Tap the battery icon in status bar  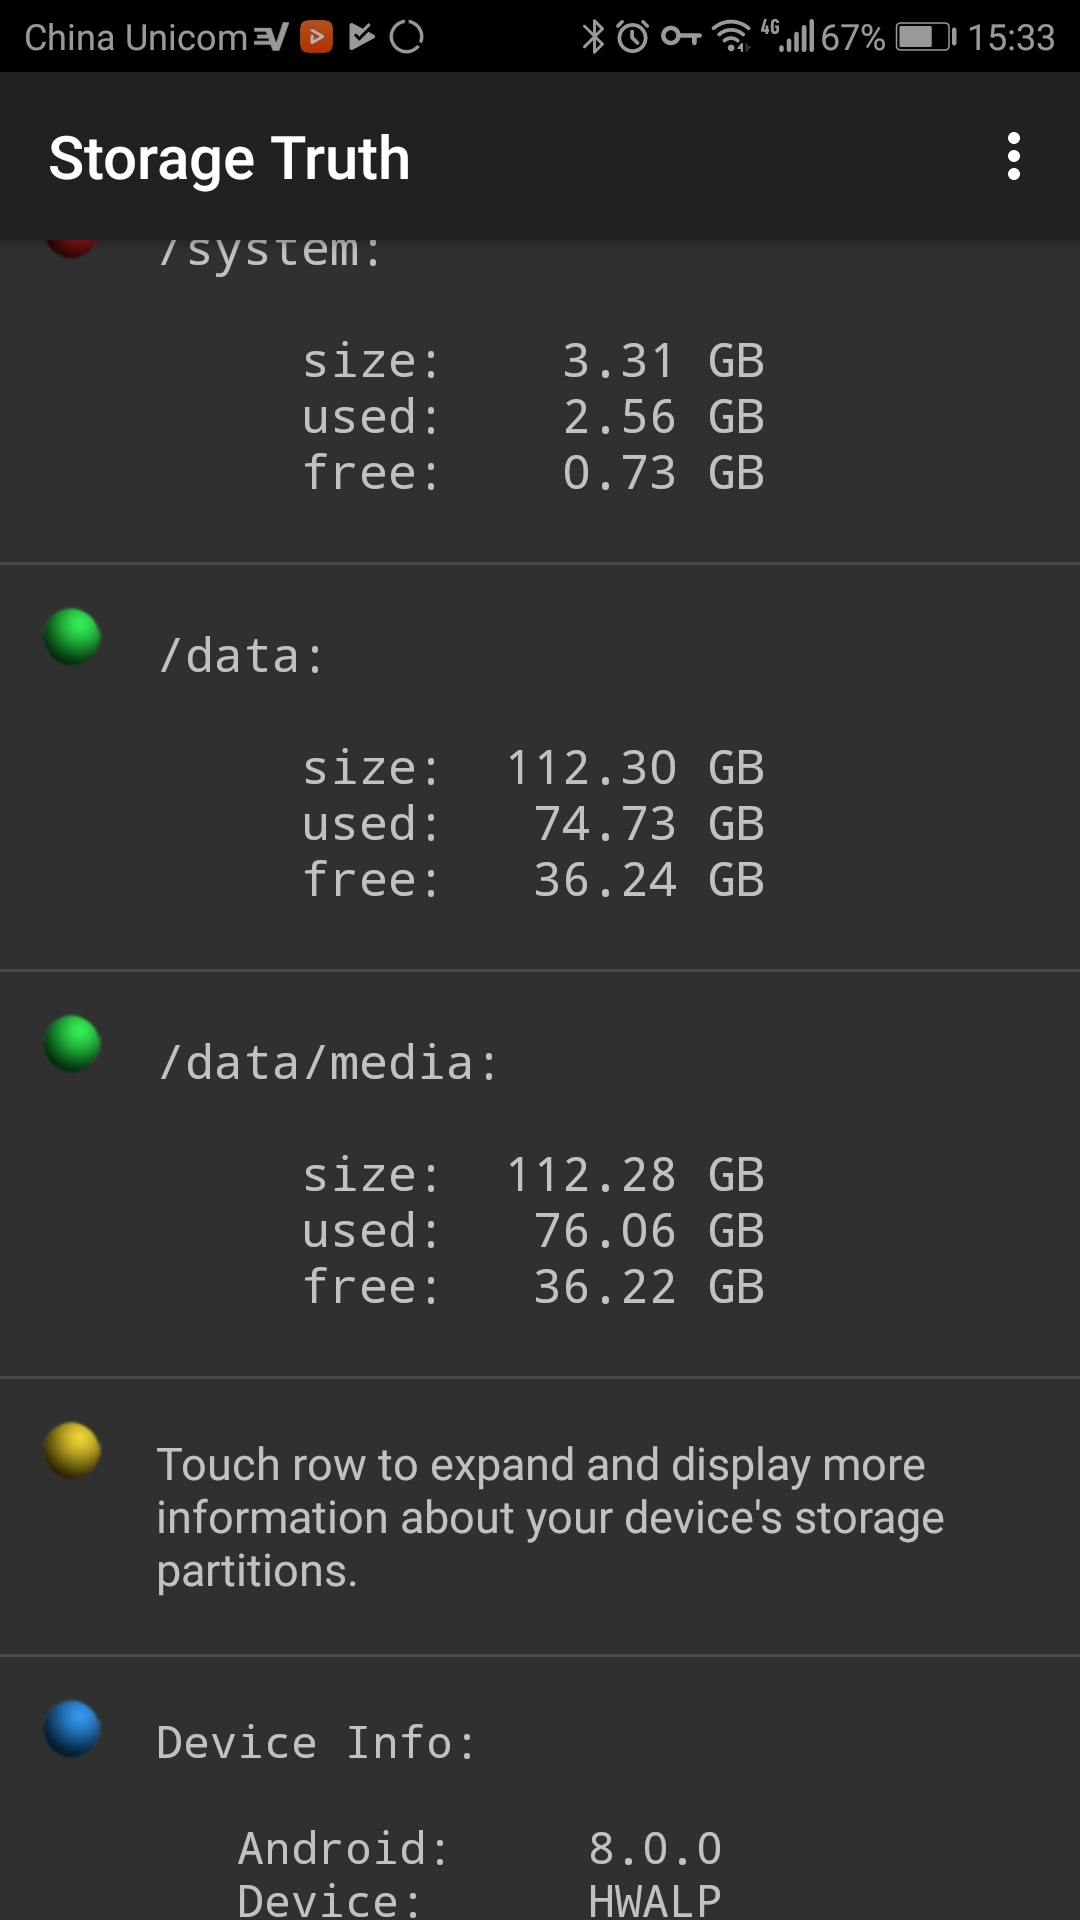pos(925,37)
